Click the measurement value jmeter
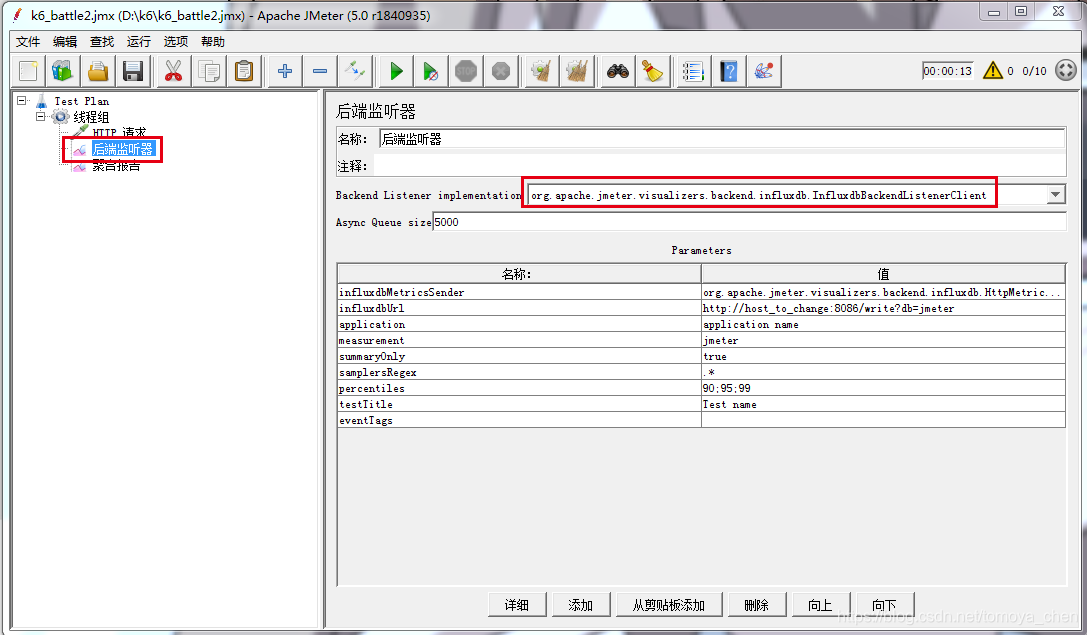Image resolution: width=1087 pixels, height=635 pixels. click(883, 340)
